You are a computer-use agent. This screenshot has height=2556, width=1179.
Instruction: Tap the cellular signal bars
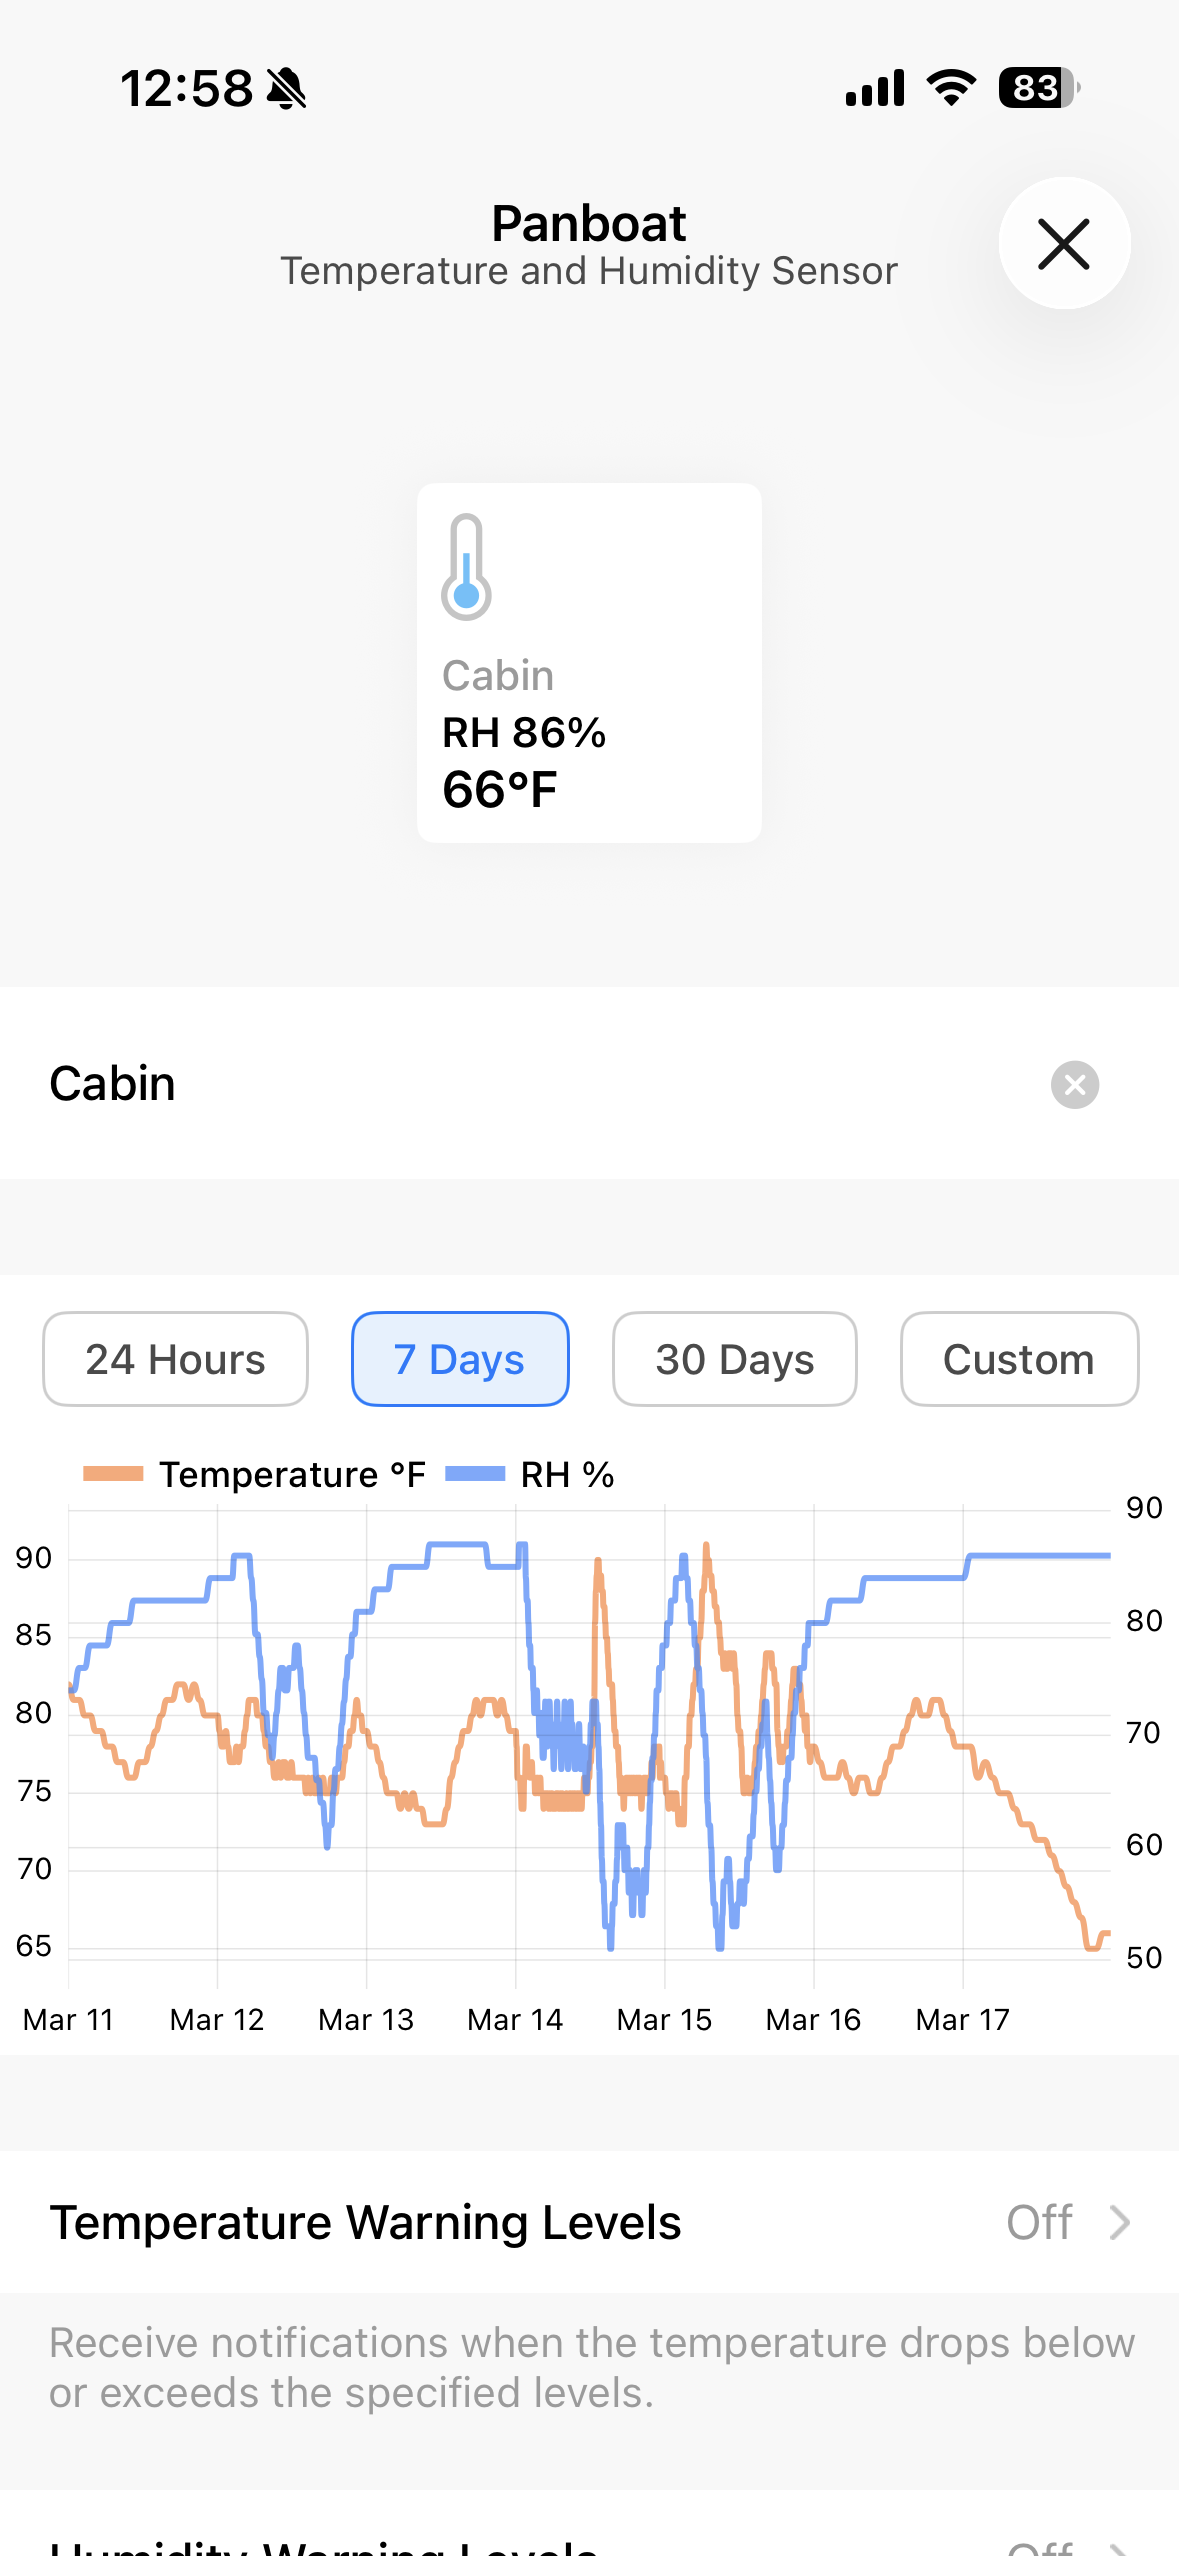tap(875, 88)
